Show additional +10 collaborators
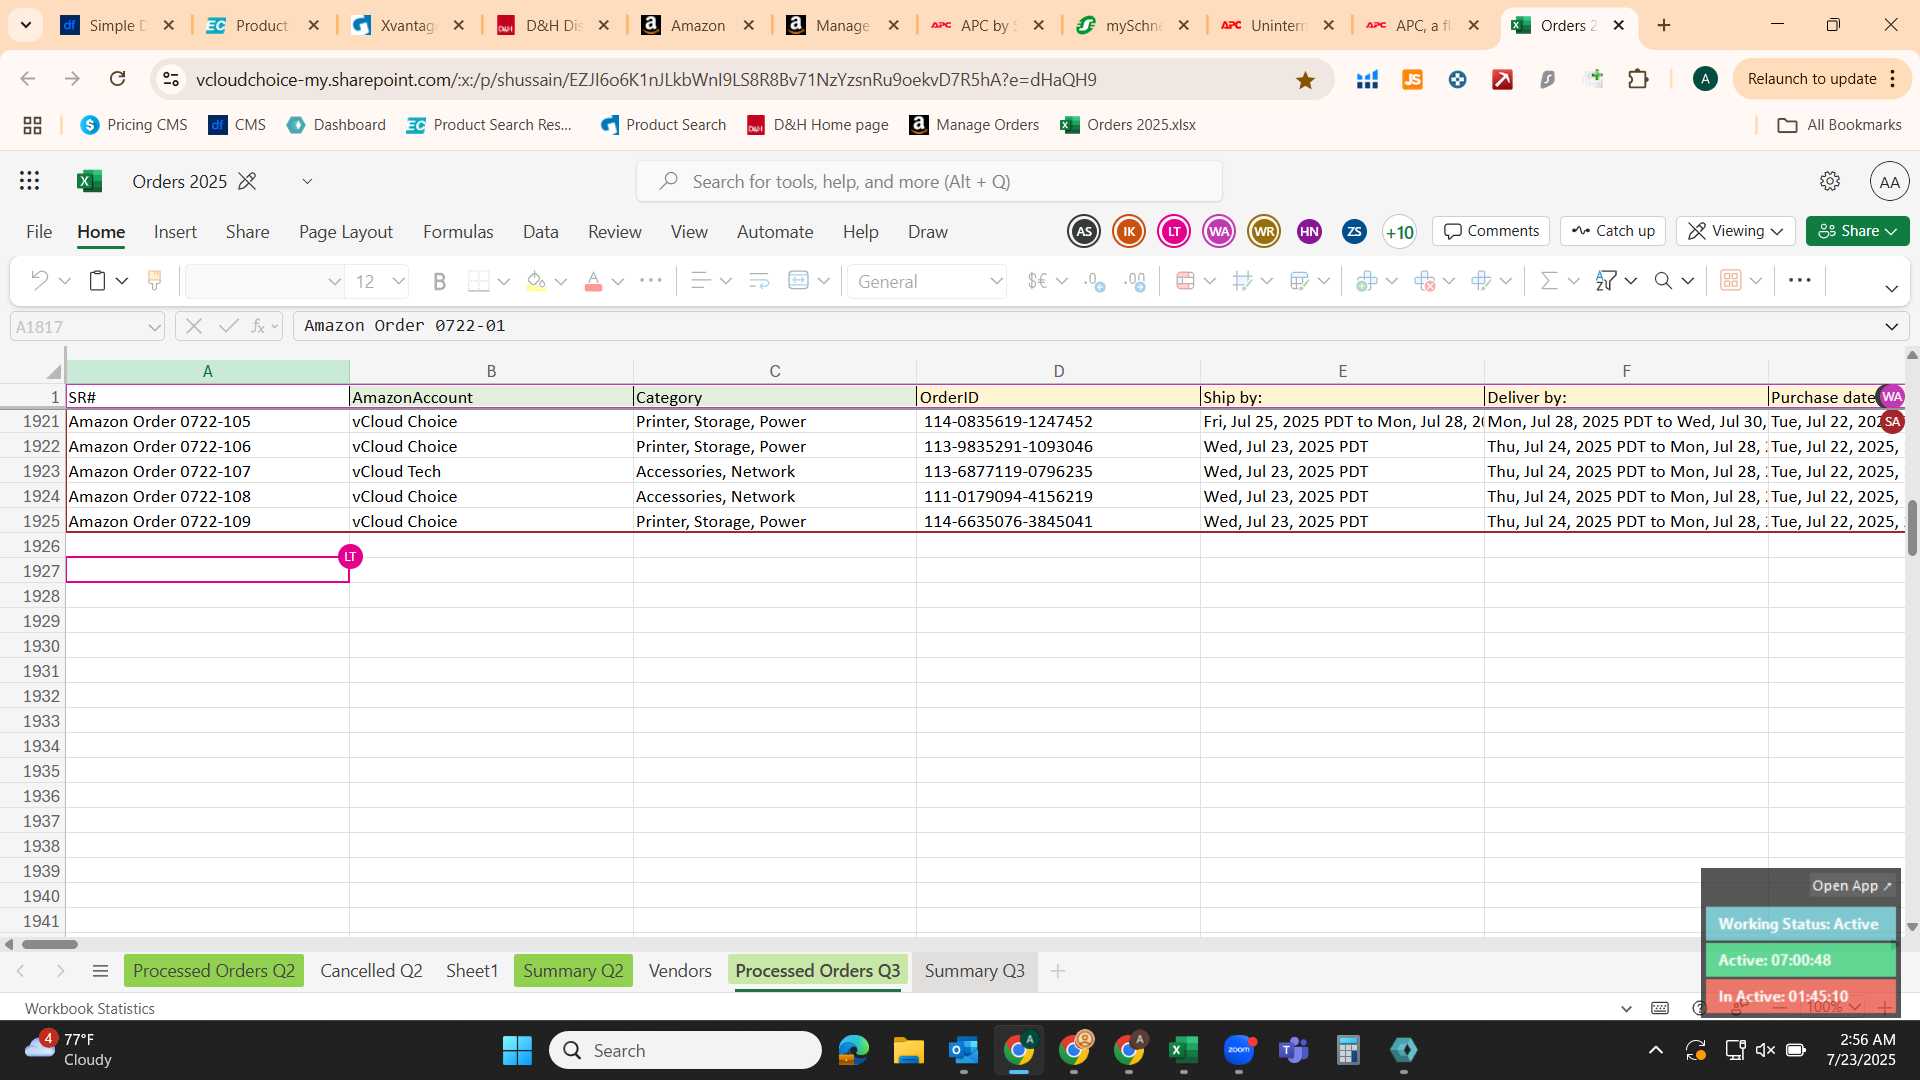1920x1080 pixels. (1399, 232)
